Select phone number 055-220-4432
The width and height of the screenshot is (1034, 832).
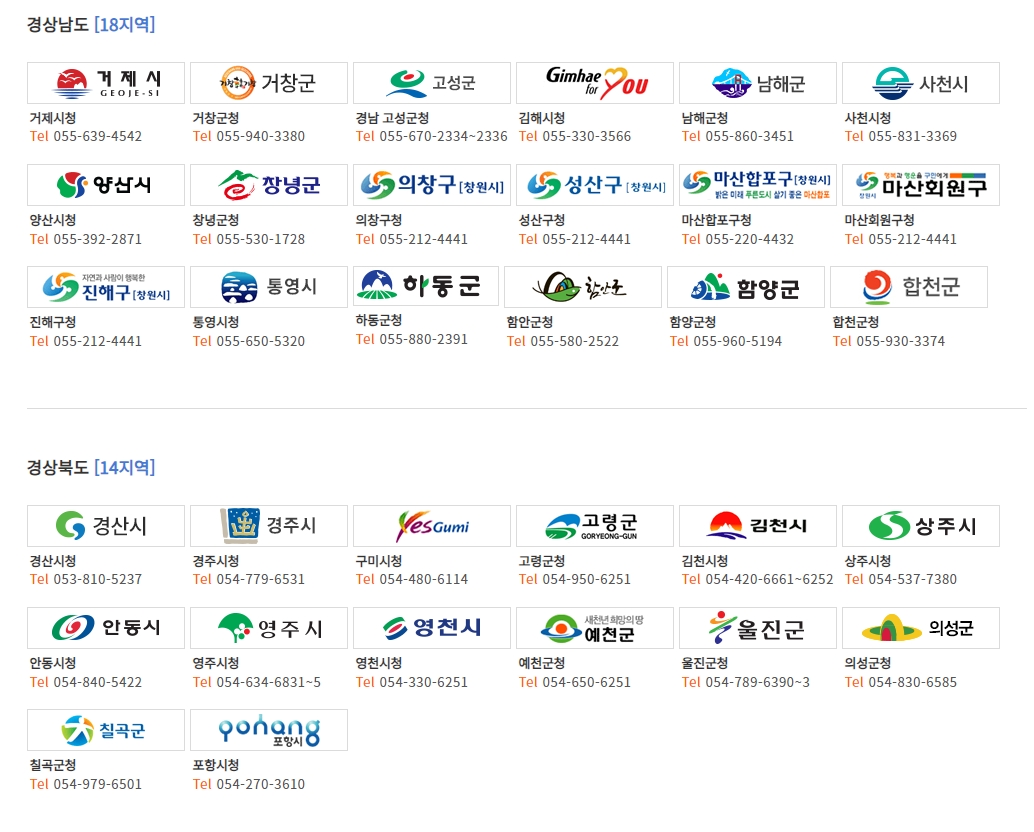[750, 239]
